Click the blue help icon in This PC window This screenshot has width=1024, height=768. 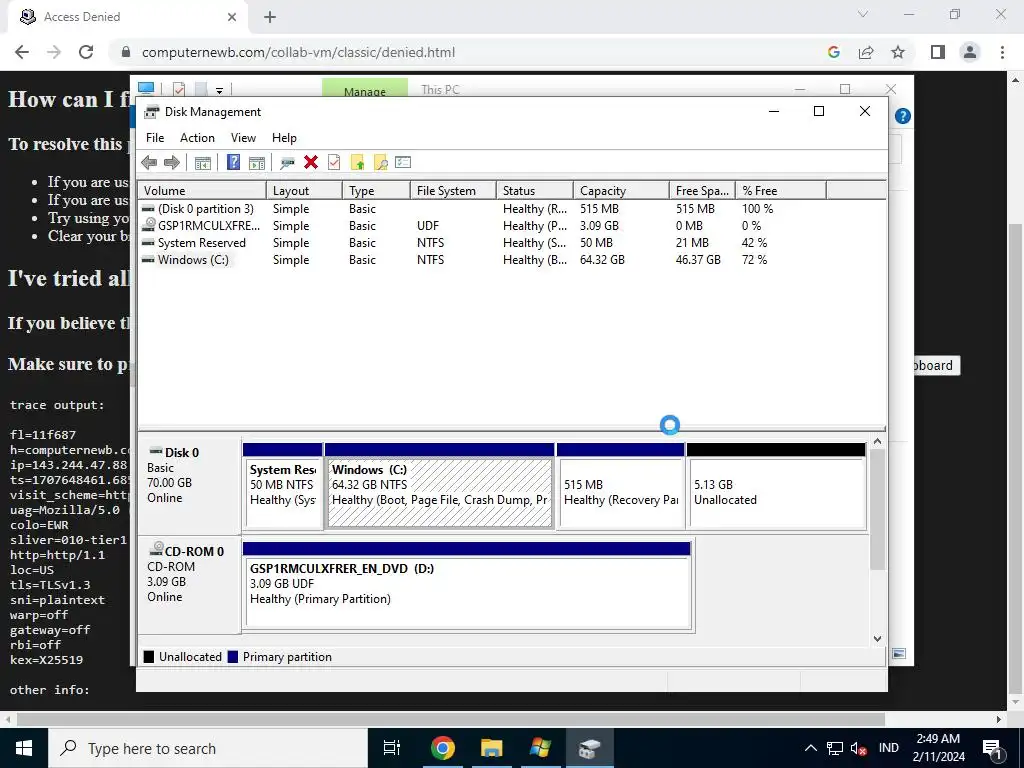(903, 116)
